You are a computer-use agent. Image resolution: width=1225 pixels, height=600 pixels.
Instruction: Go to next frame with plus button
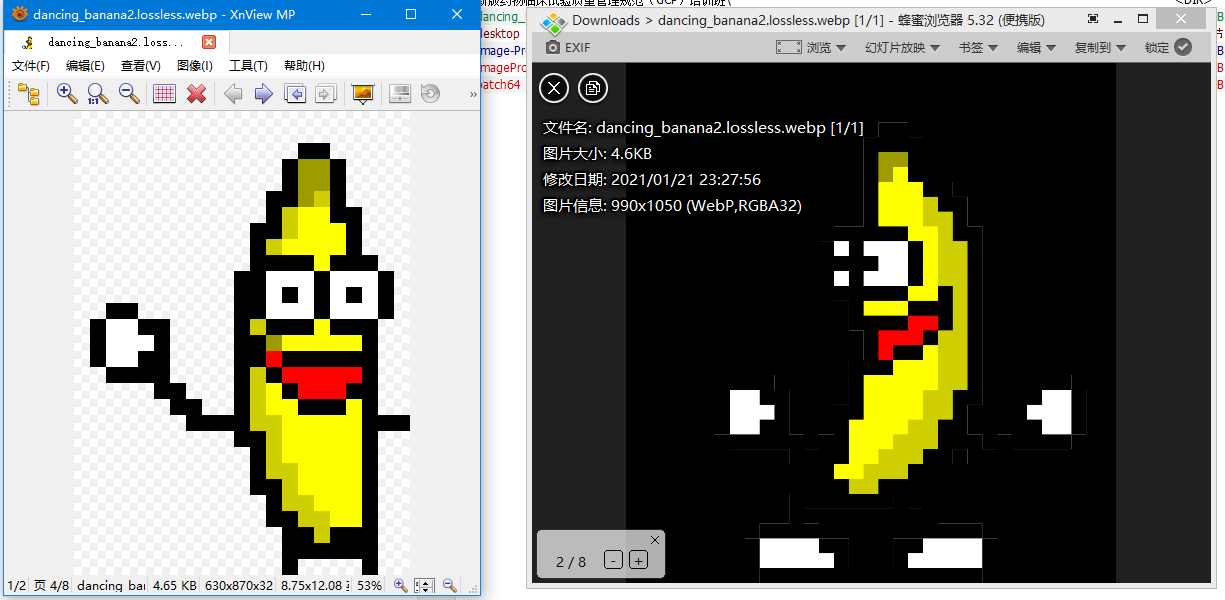pos(638,561)
